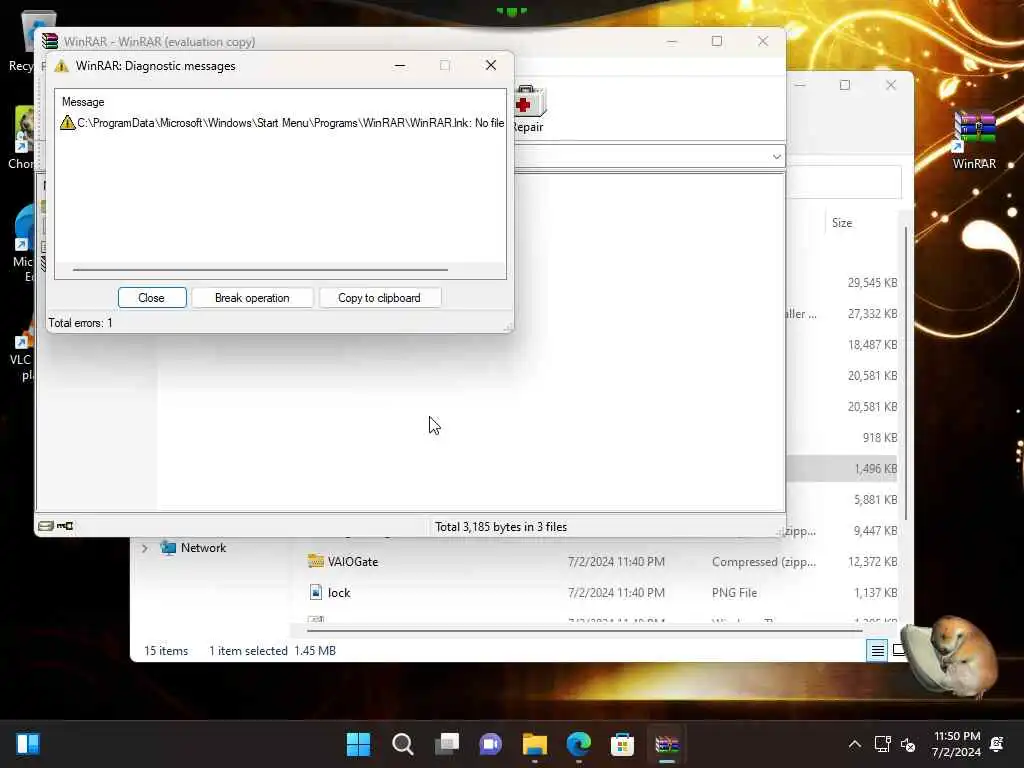
Task: Click the network tray icon
Action: pyautogui.click(x=882, y=744)
